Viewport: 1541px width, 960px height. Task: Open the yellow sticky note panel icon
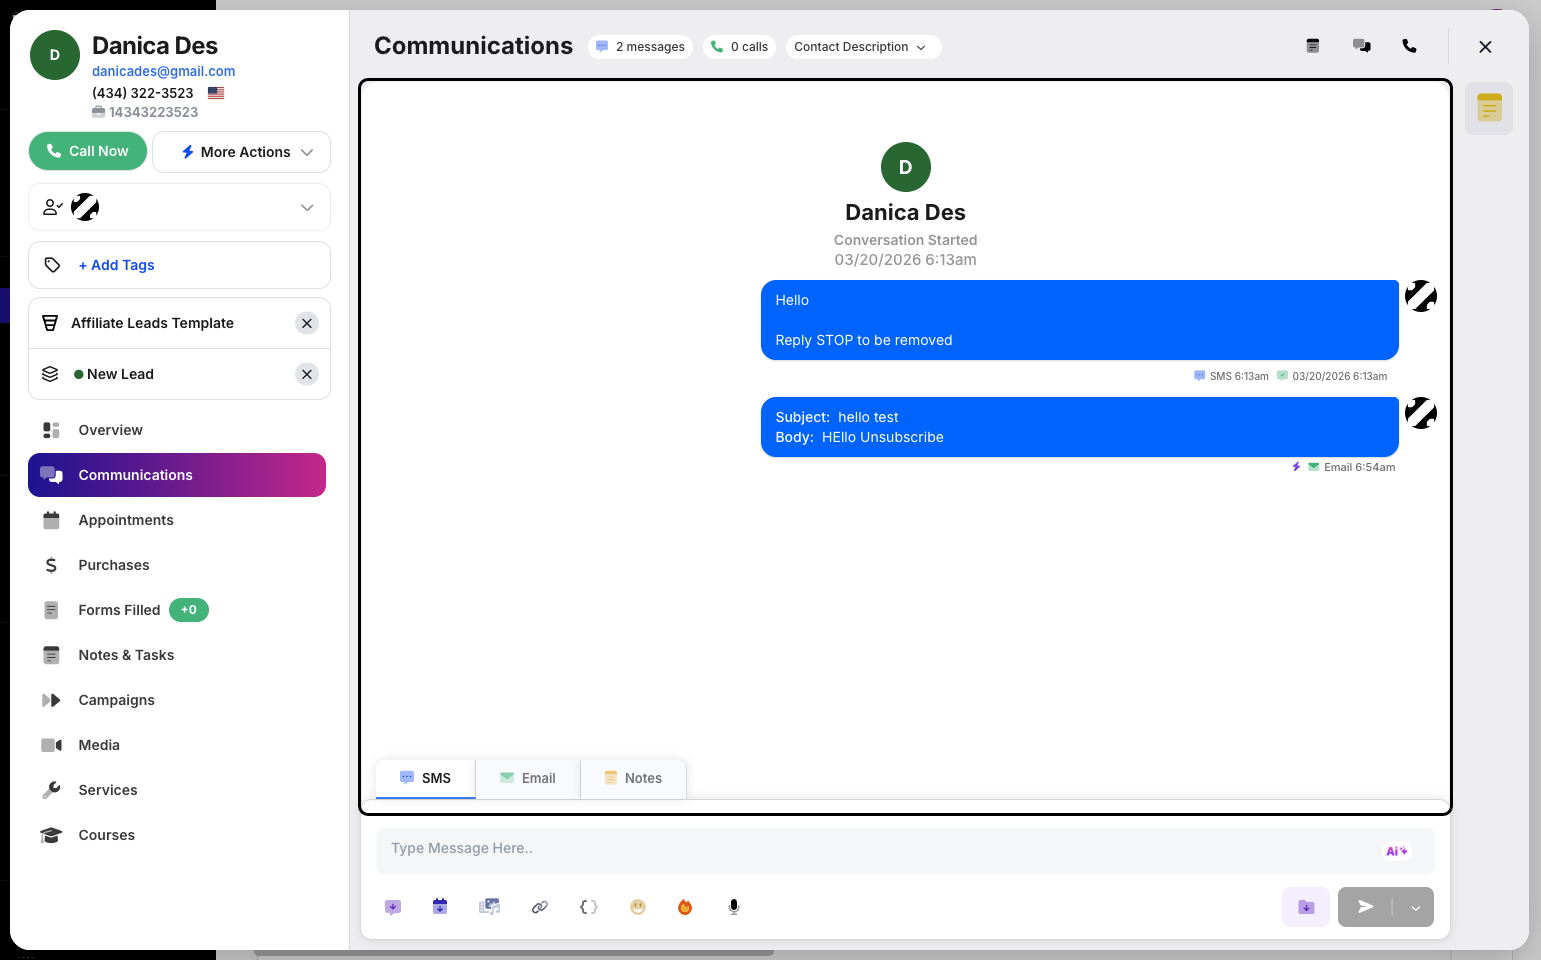tap(1489, 108)
